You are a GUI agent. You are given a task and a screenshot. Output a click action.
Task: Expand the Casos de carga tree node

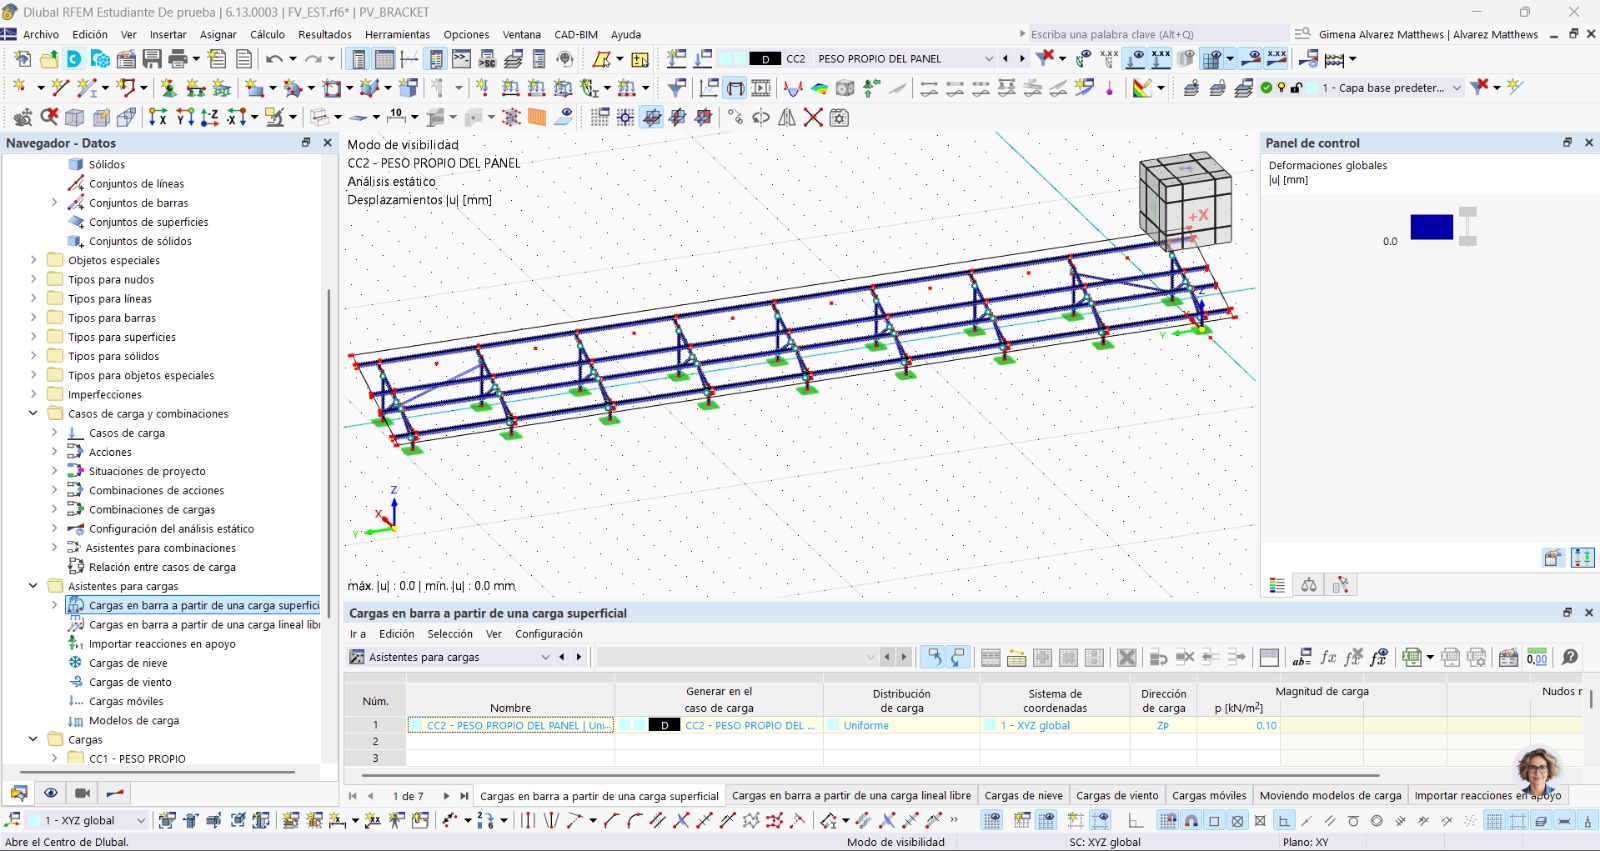pyautogui.click(x=54, y=433)
